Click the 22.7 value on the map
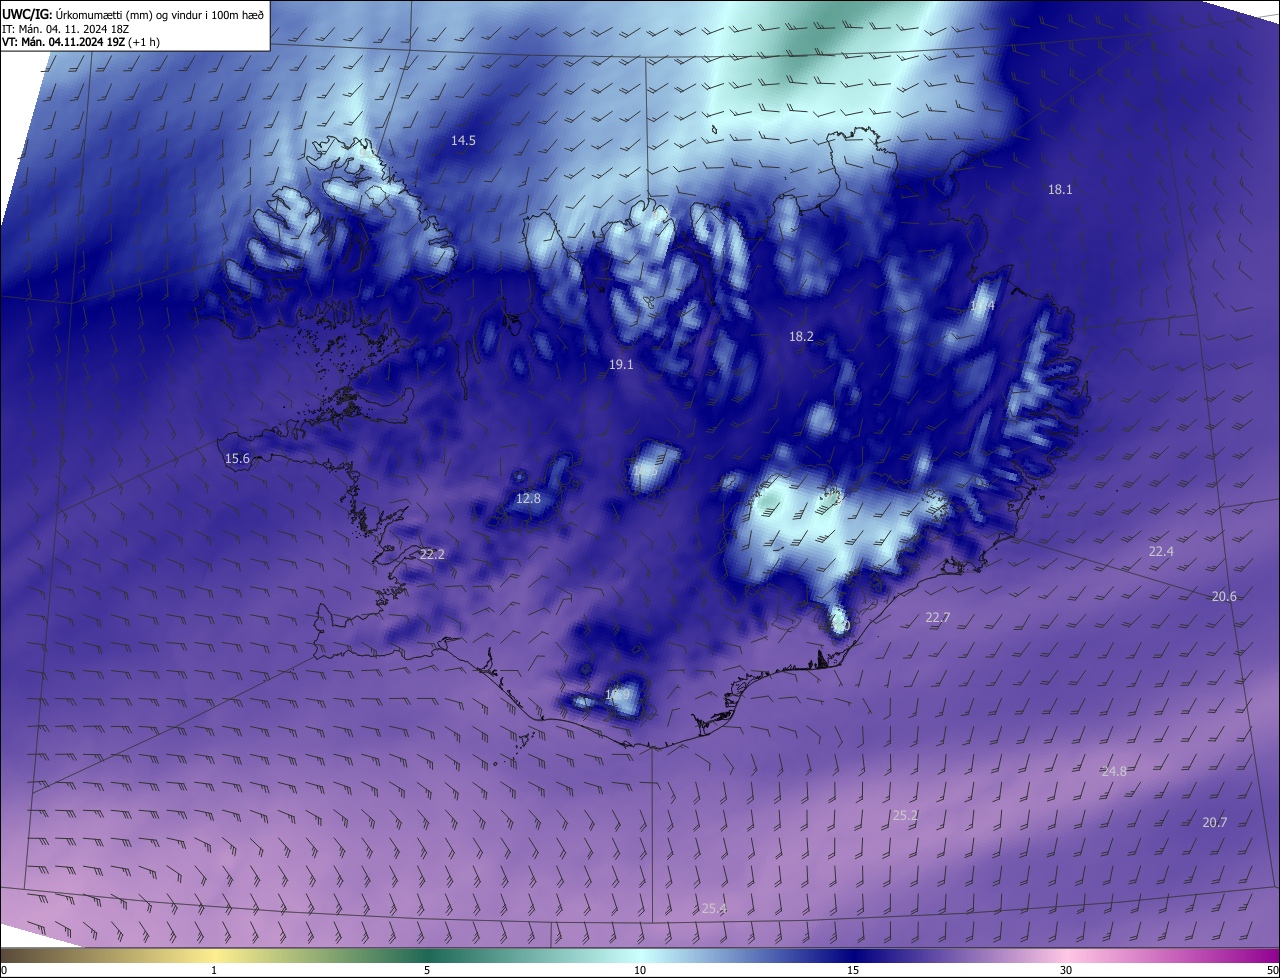Viewport: 1280px width, 978px height. pos(938,618)
